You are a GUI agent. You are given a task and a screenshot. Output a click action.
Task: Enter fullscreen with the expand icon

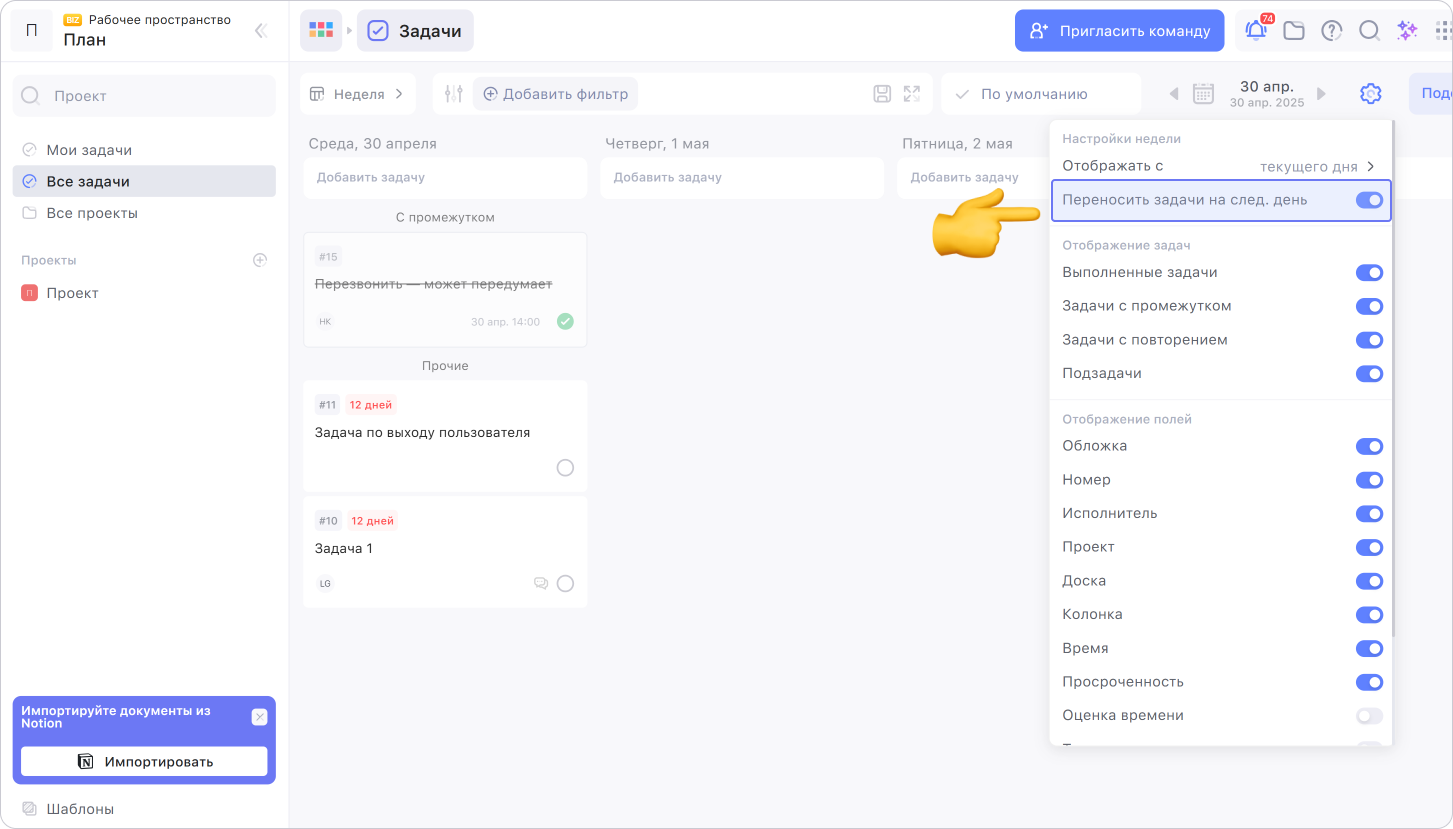[912, 94]
